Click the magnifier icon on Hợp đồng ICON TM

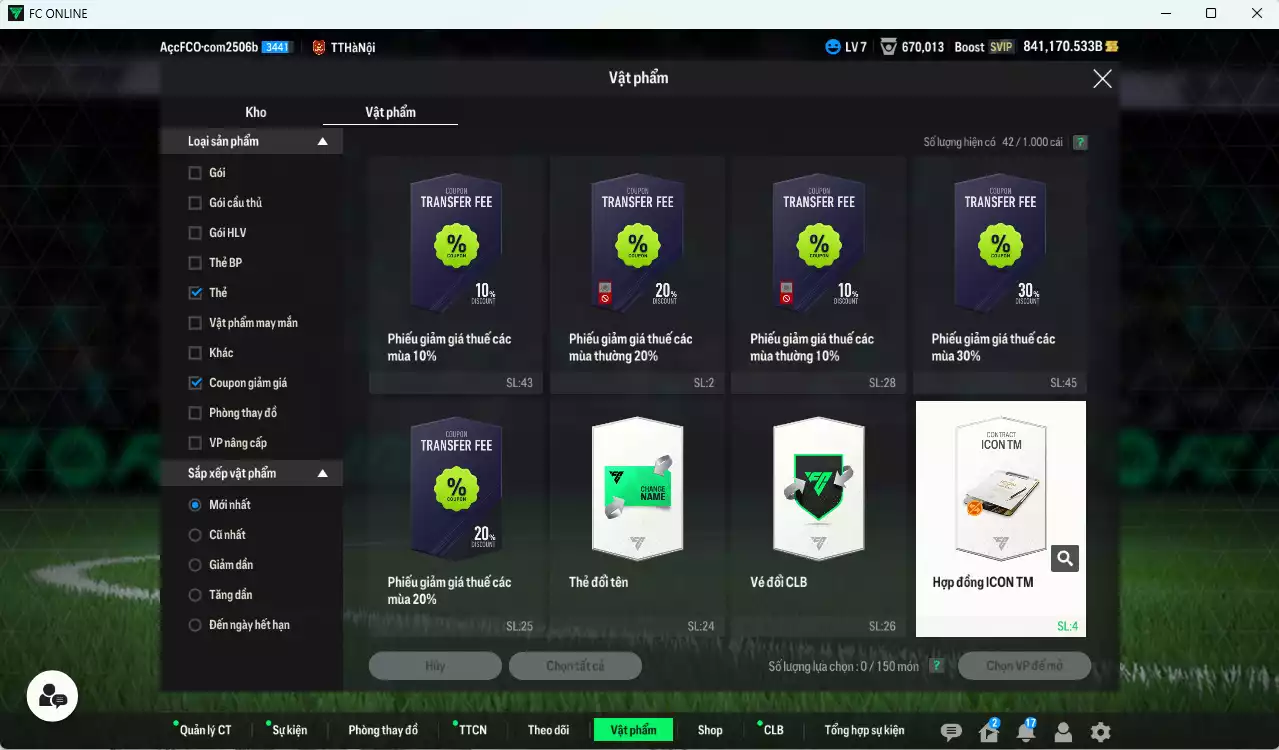(x=1065, y=558)
